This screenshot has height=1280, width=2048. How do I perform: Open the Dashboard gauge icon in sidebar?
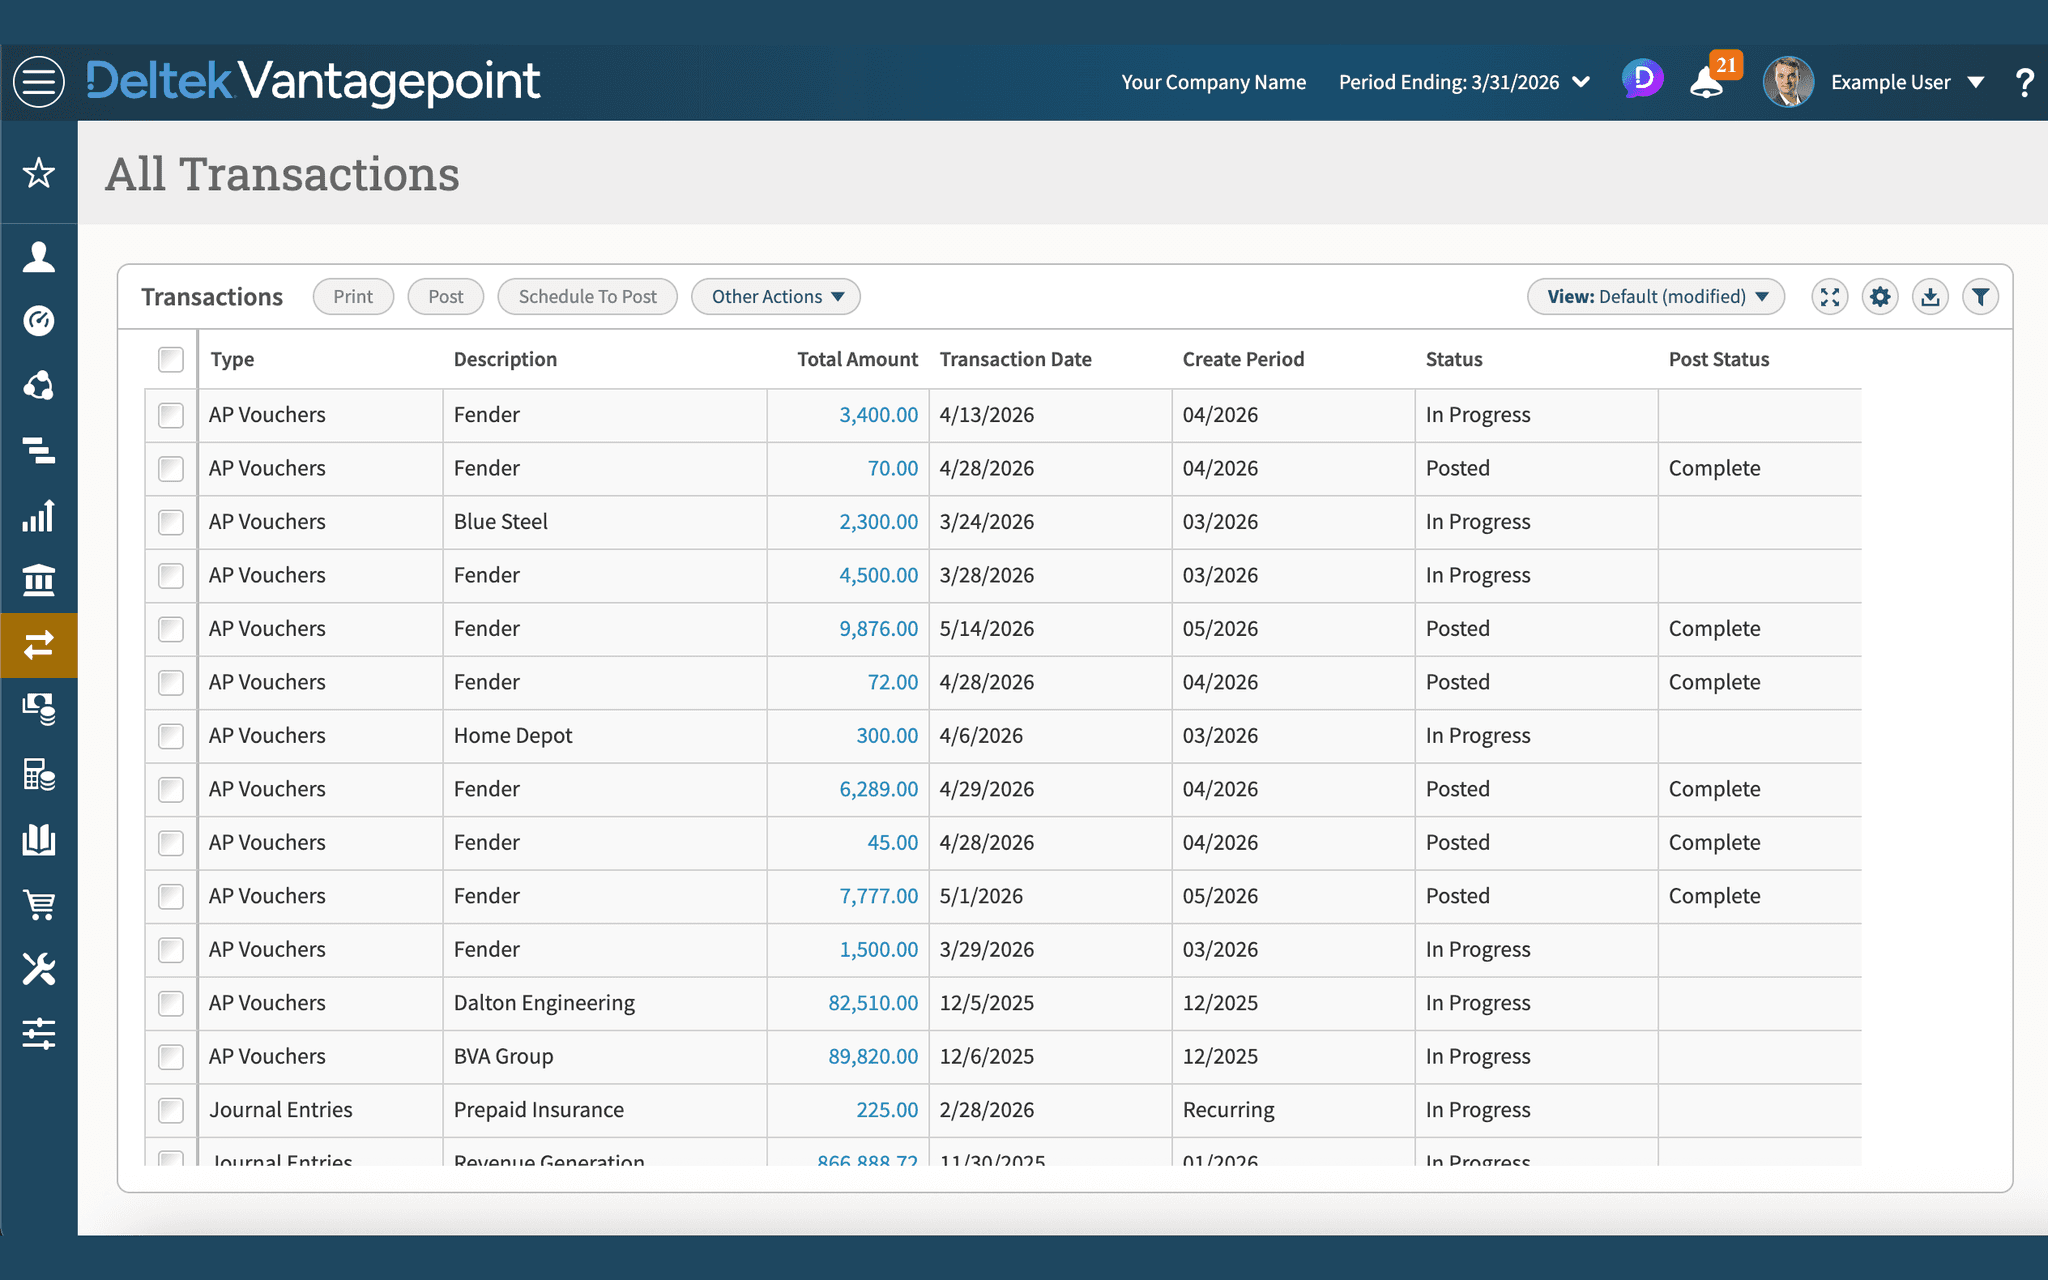point(39,321)
